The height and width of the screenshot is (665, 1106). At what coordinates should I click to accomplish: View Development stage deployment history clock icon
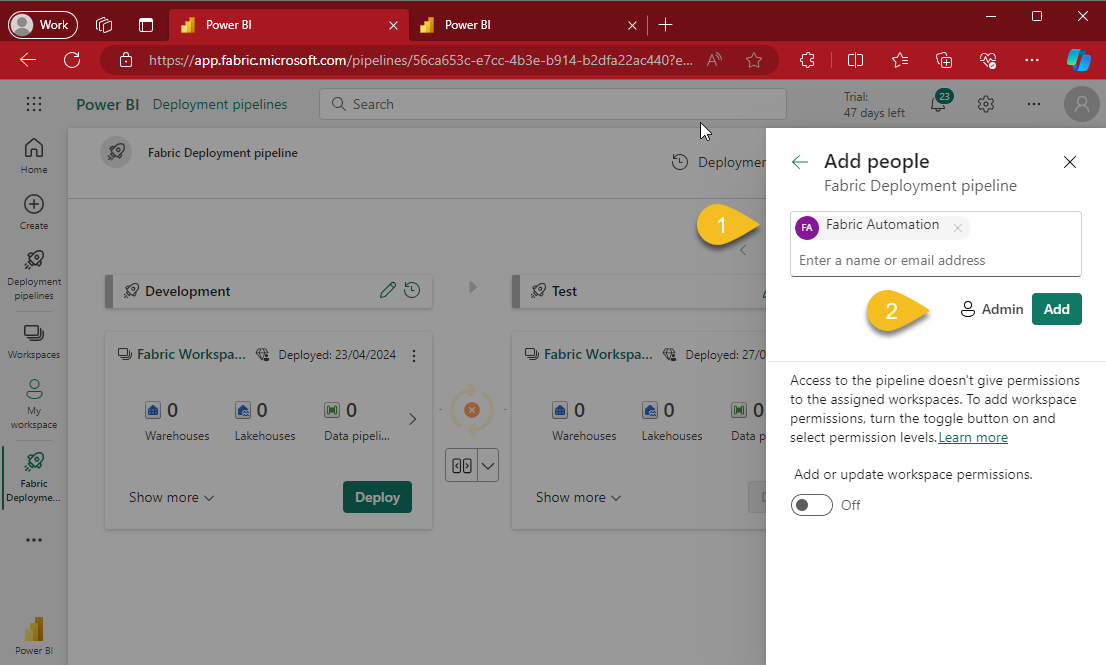411,290
